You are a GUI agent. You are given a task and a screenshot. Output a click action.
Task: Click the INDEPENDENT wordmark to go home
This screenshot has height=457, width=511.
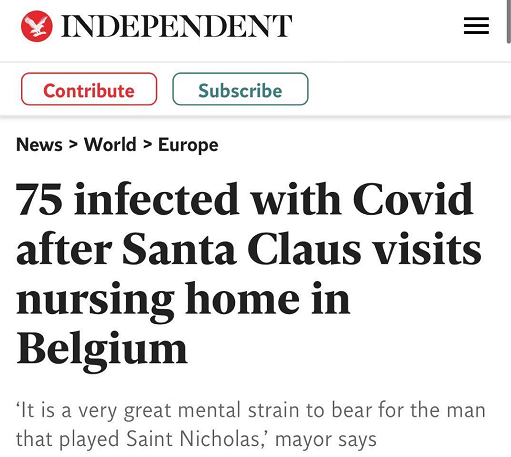[177, 26]
